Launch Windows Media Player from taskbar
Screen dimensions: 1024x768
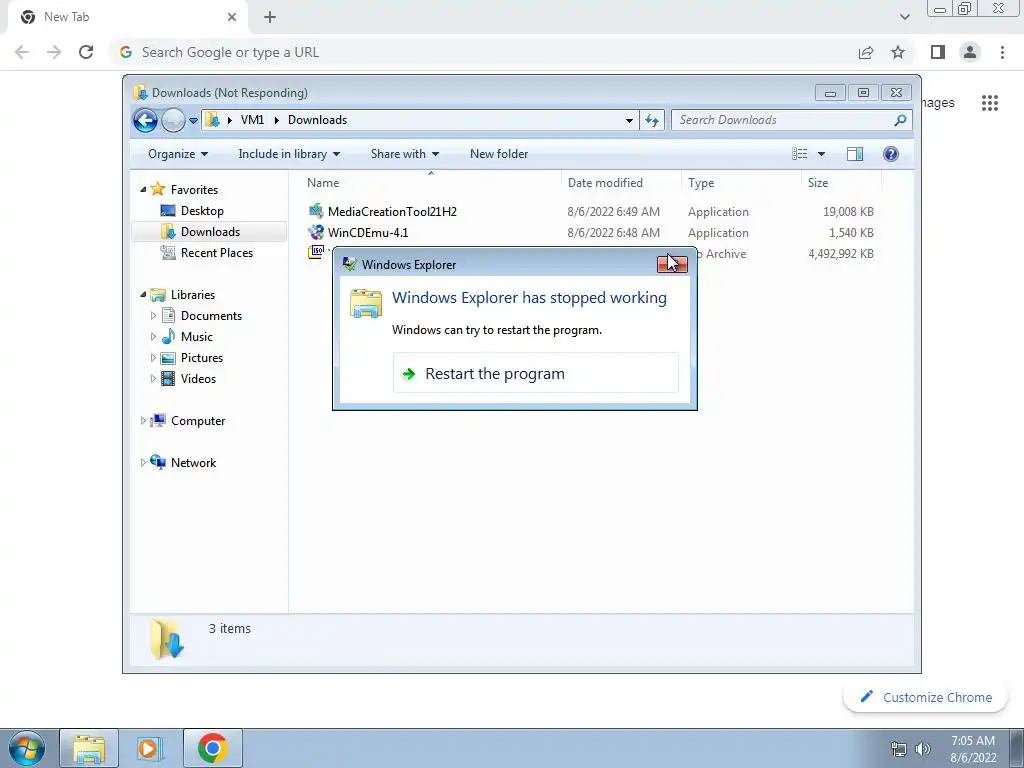click(x=149, y=748)
